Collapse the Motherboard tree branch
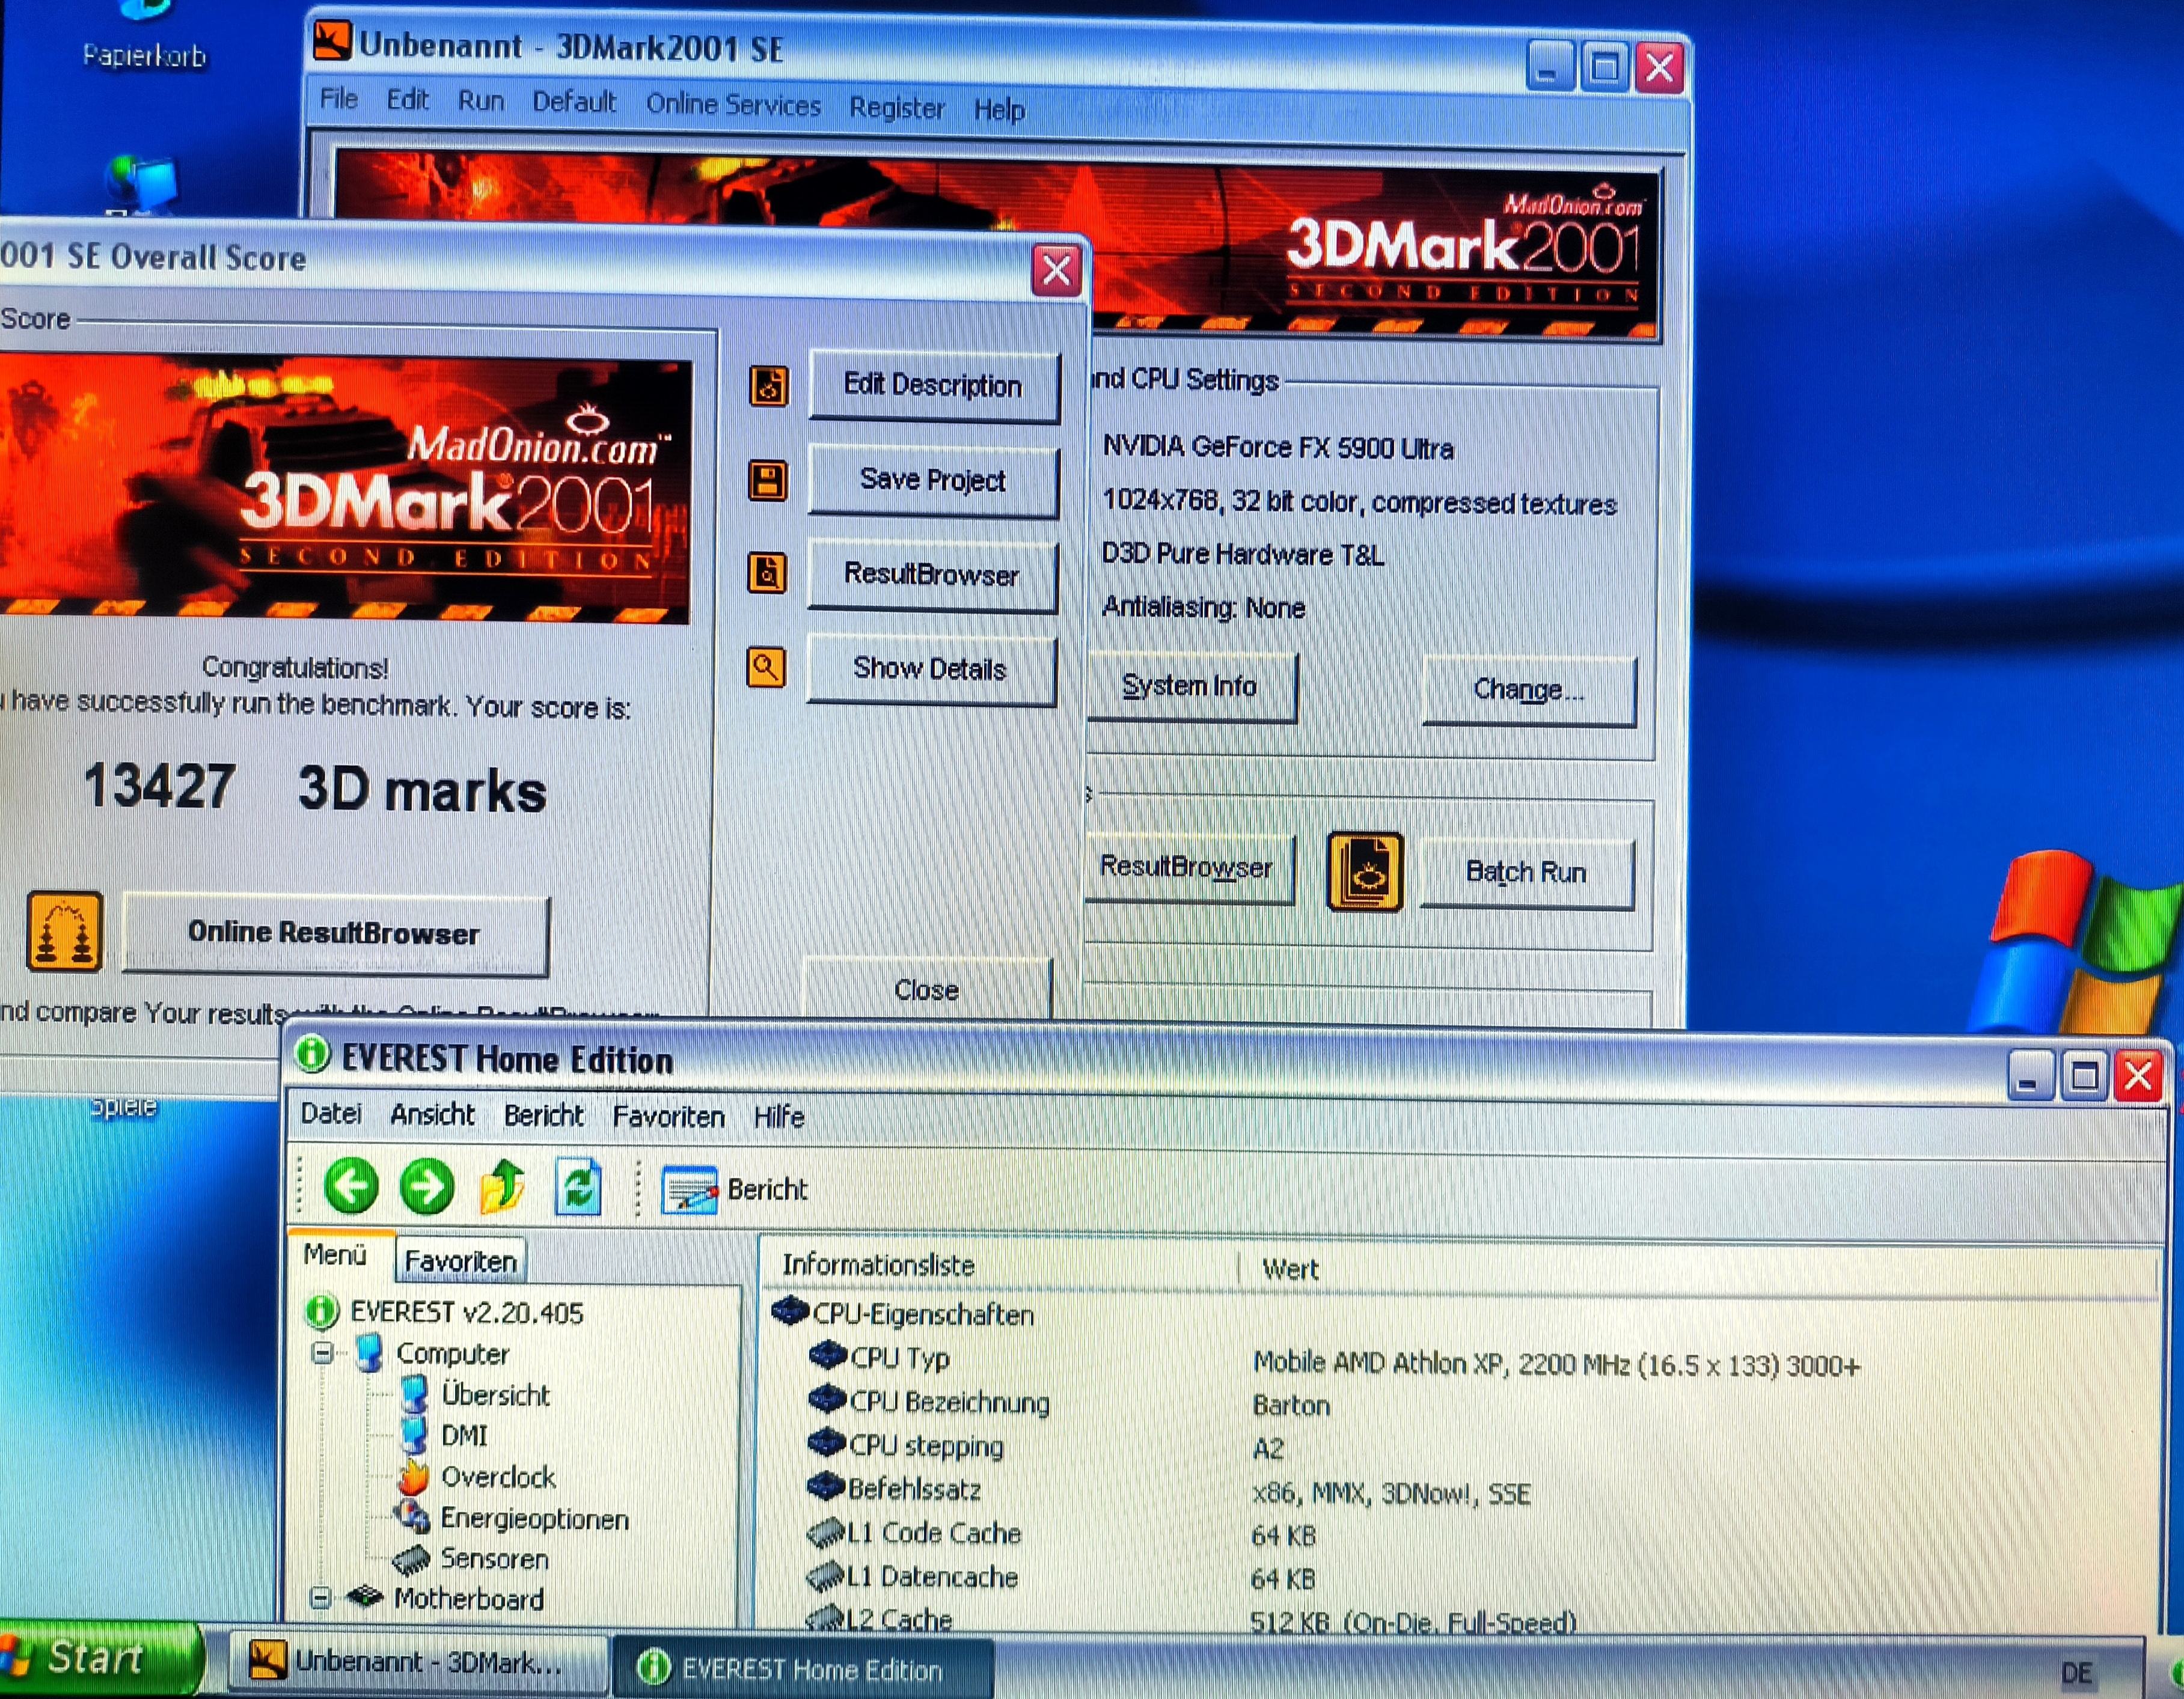Image resolution: width=2184 pixels, height=1699 pixels. pos(320,1598)
